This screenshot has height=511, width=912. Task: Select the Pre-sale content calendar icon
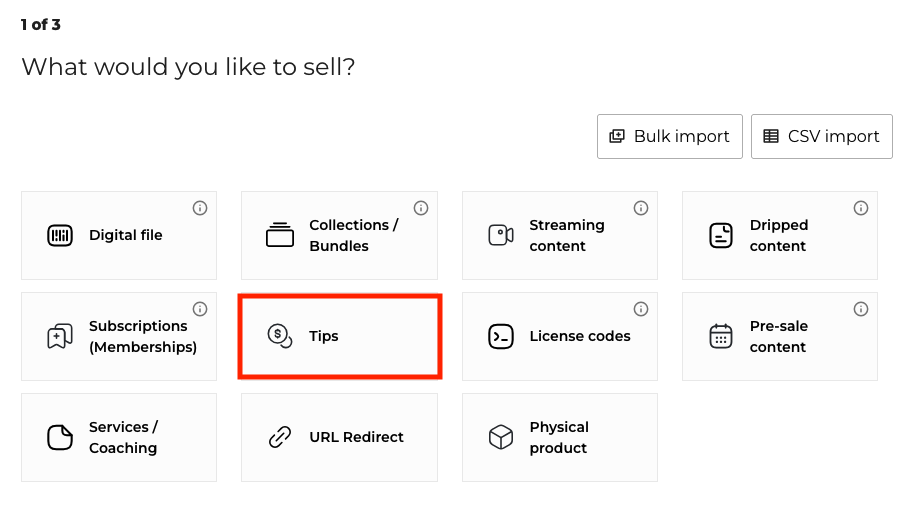pyautogui.click(x=720, y=337)
